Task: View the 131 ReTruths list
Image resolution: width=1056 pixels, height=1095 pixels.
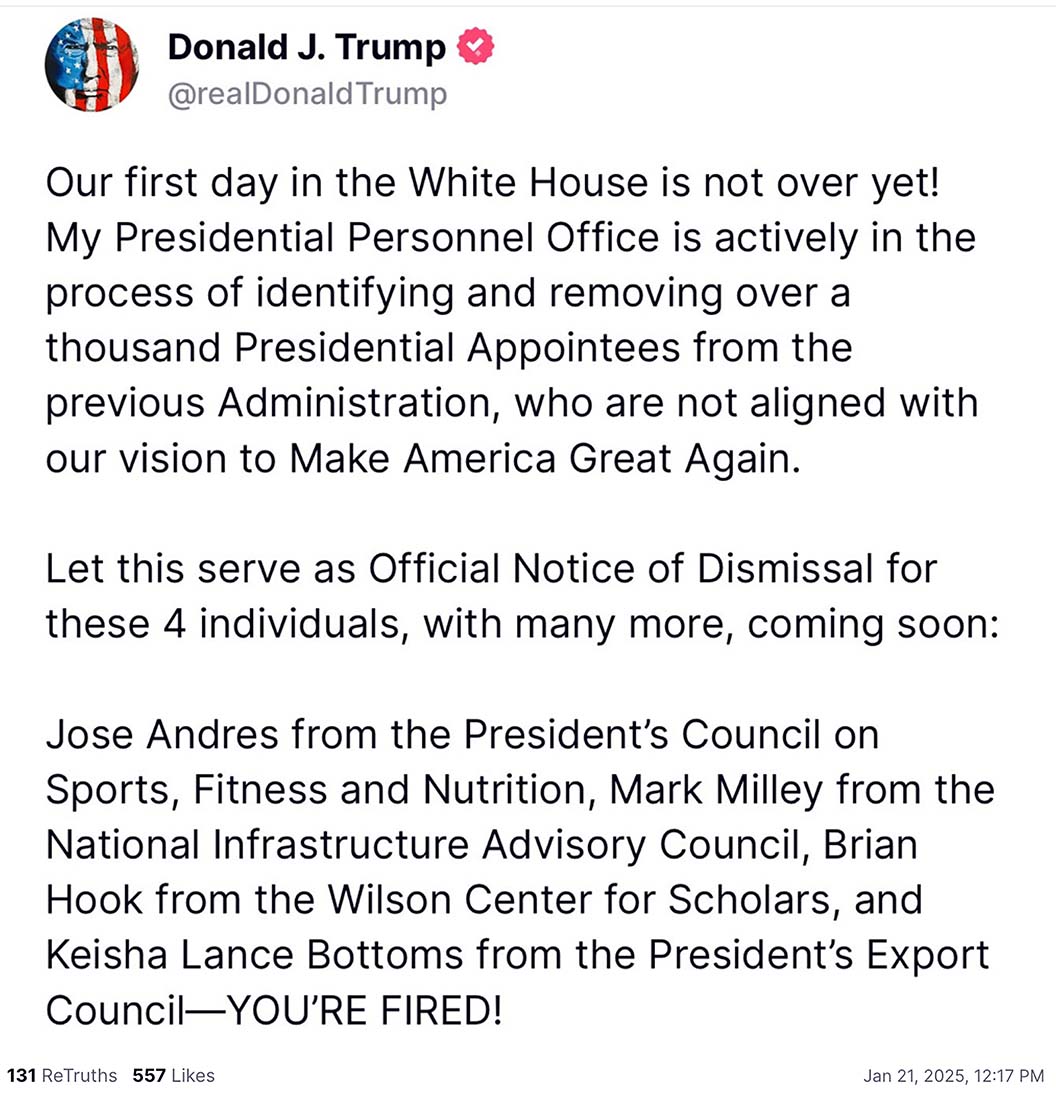Action: point(61,1075)
